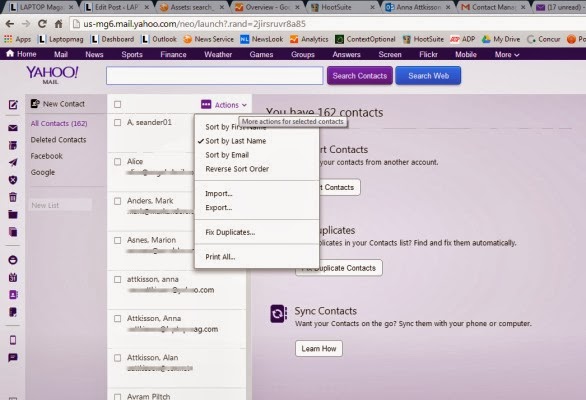586x400 pixels.
Task: Click the Yahoo Mail logo
Action: (52, 75)
